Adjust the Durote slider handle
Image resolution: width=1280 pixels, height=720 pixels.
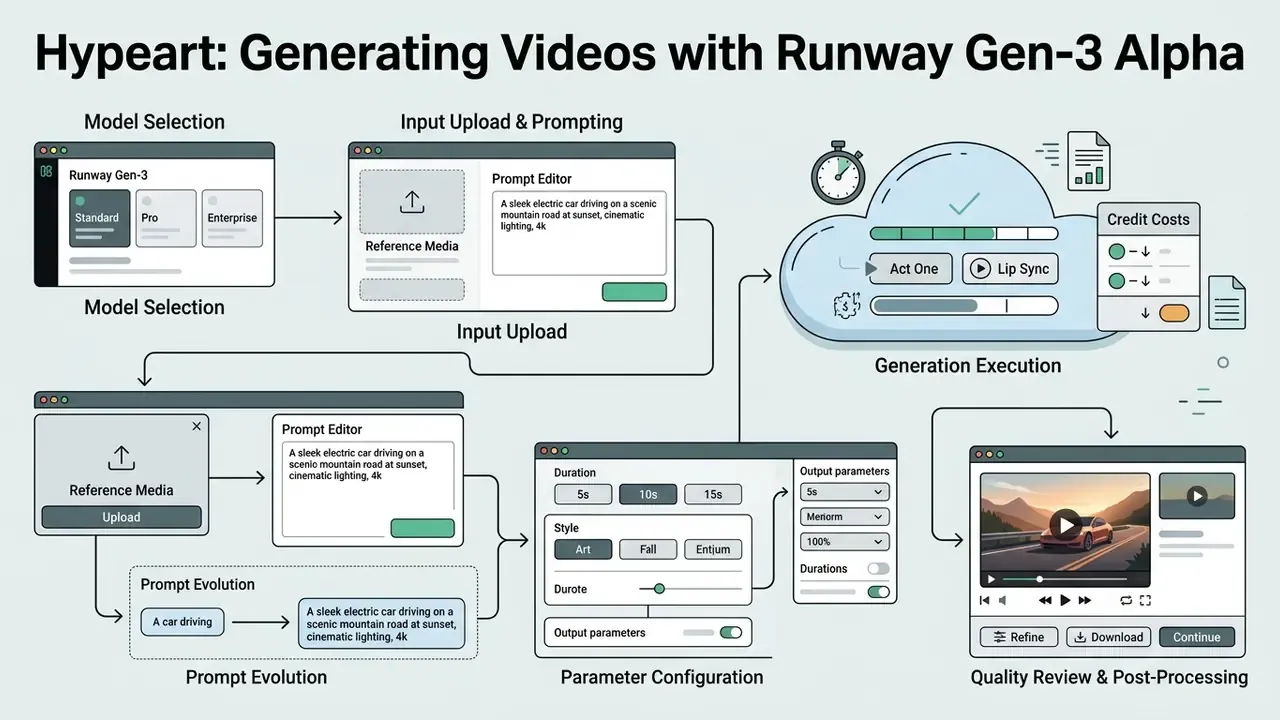point(659,589)
